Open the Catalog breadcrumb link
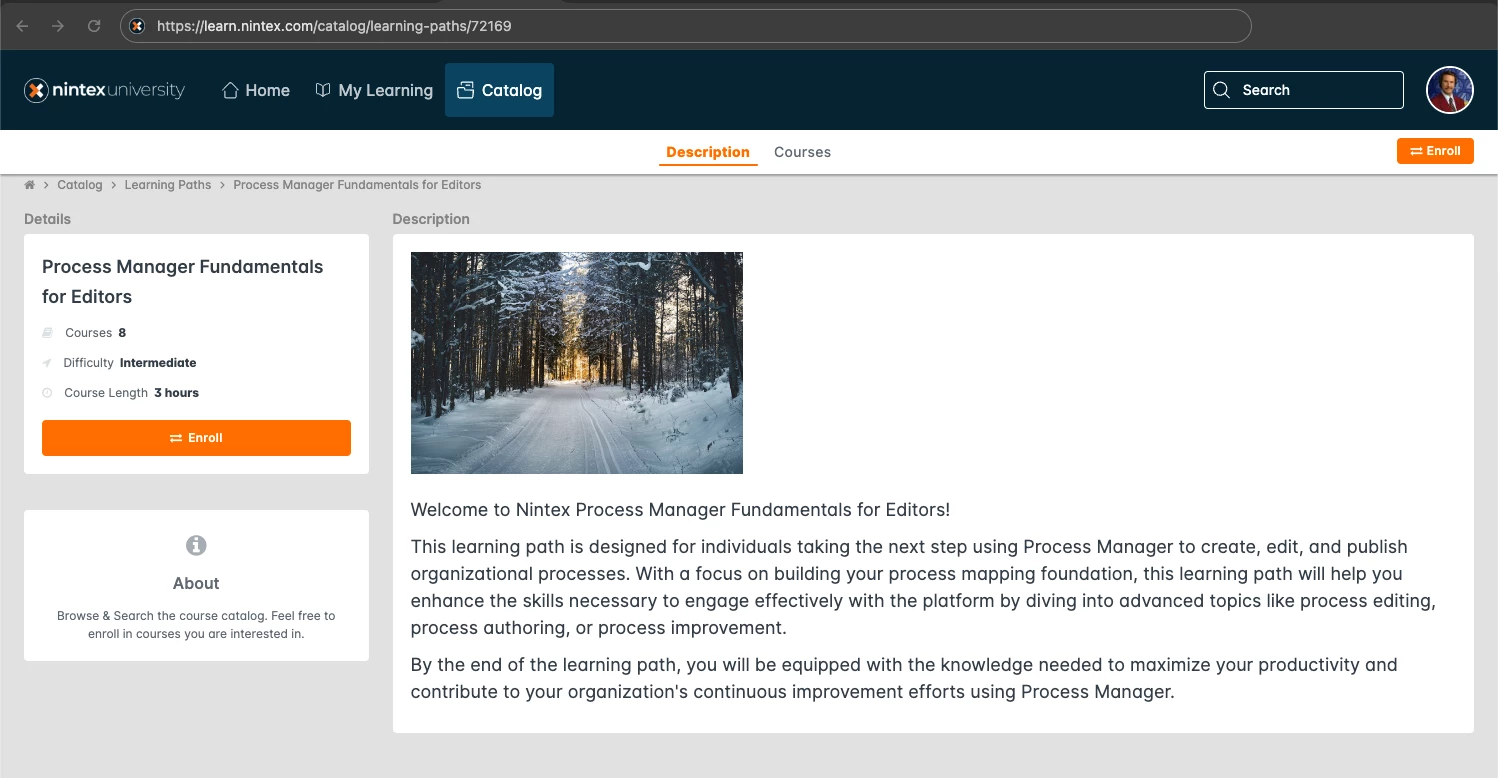Viewport: 1498px width, 778px height. (80, 185)
